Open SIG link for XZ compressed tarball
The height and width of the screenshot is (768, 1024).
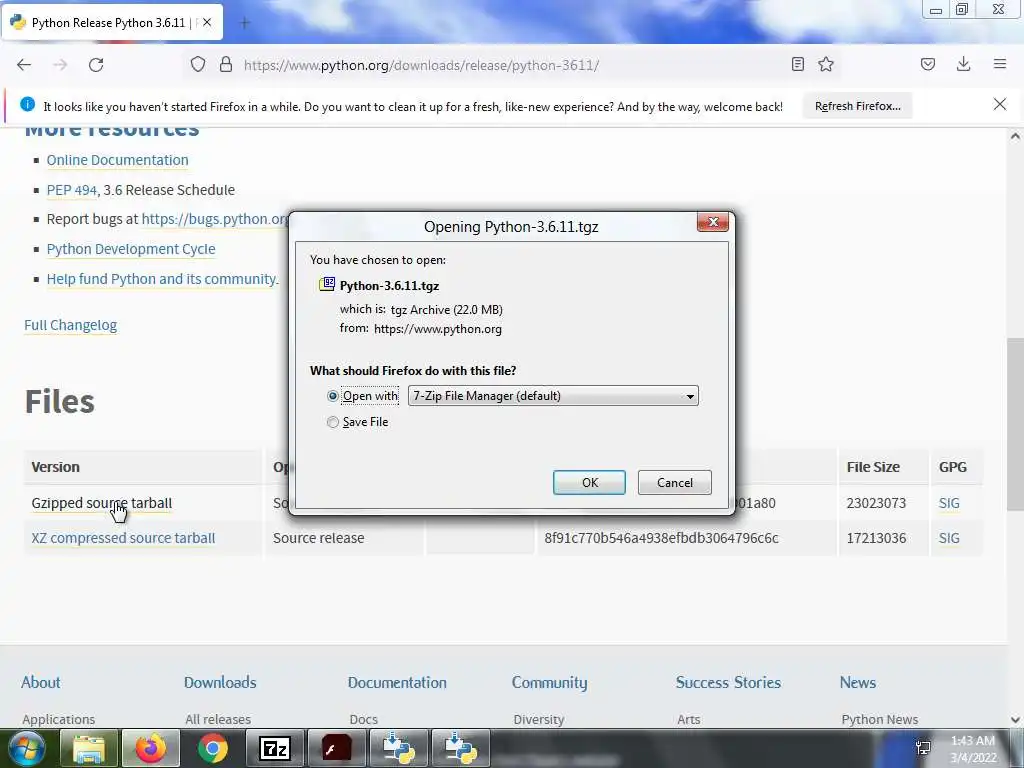click(949, 538)
